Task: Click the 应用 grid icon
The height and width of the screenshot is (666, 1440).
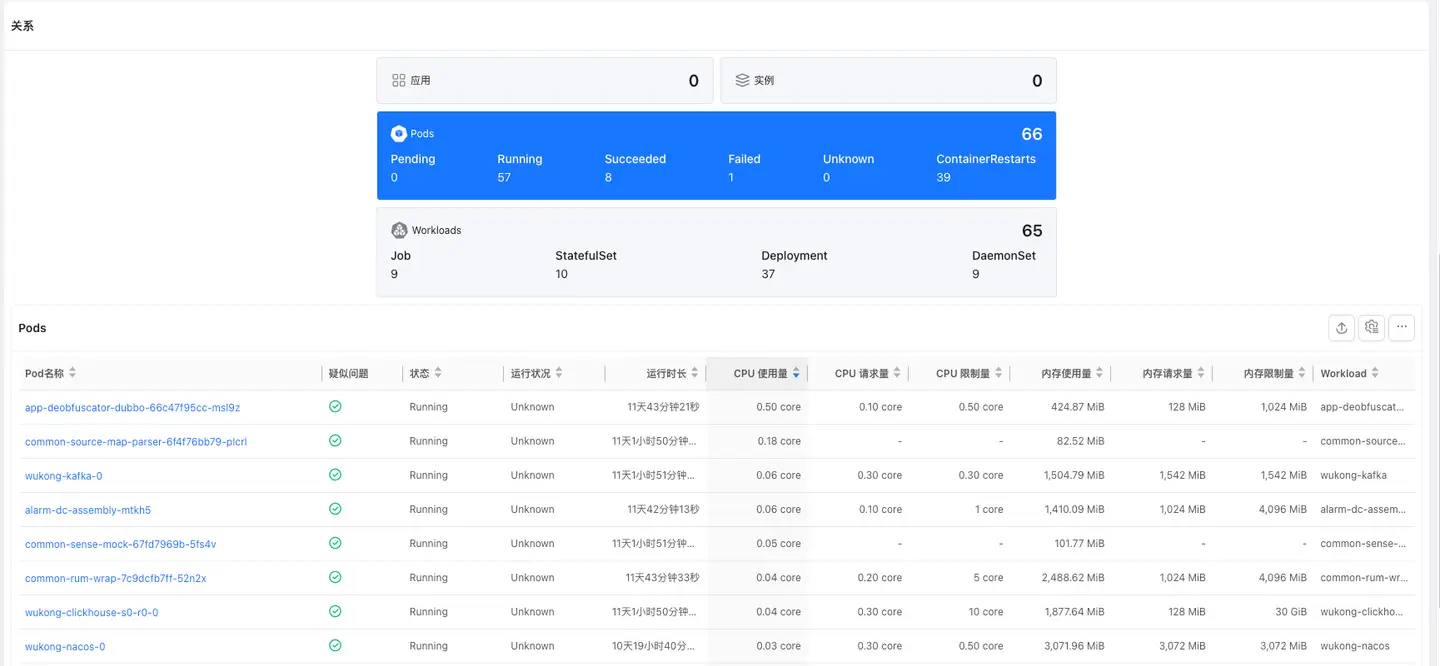Action: point(398,80)
